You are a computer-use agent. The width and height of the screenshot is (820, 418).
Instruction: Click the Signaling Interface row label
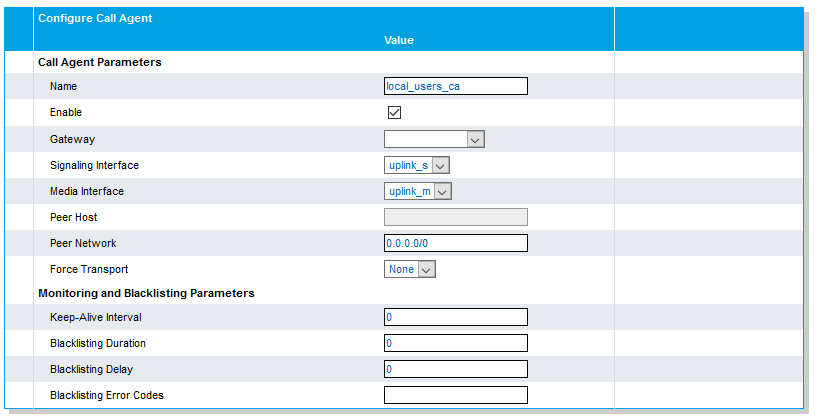click(x=94, y=166)
